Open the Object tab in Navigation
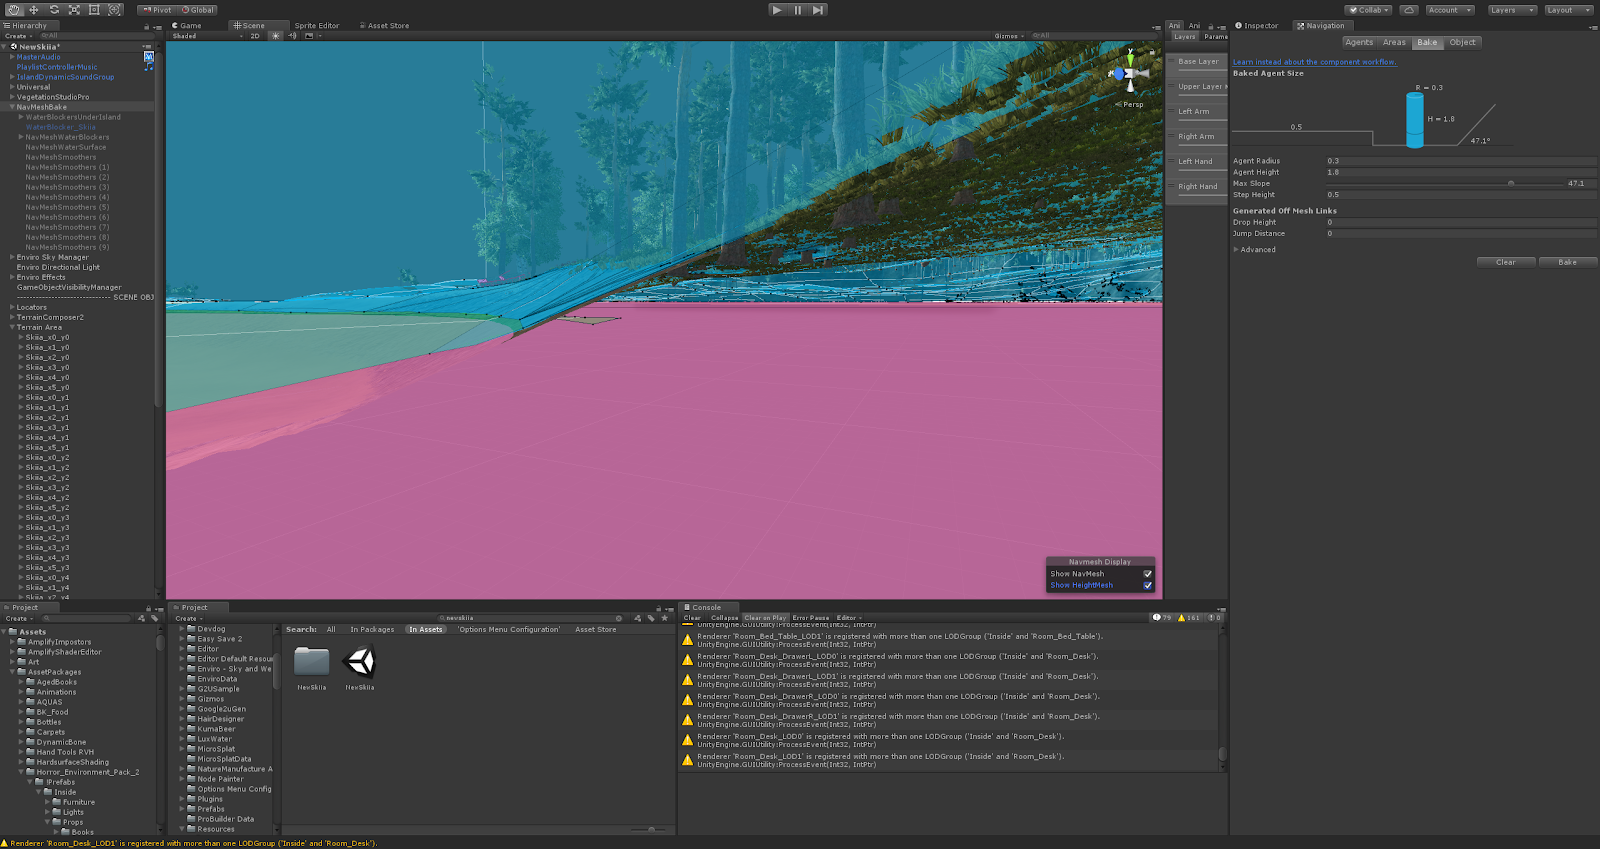 (x=1462, y=43)
